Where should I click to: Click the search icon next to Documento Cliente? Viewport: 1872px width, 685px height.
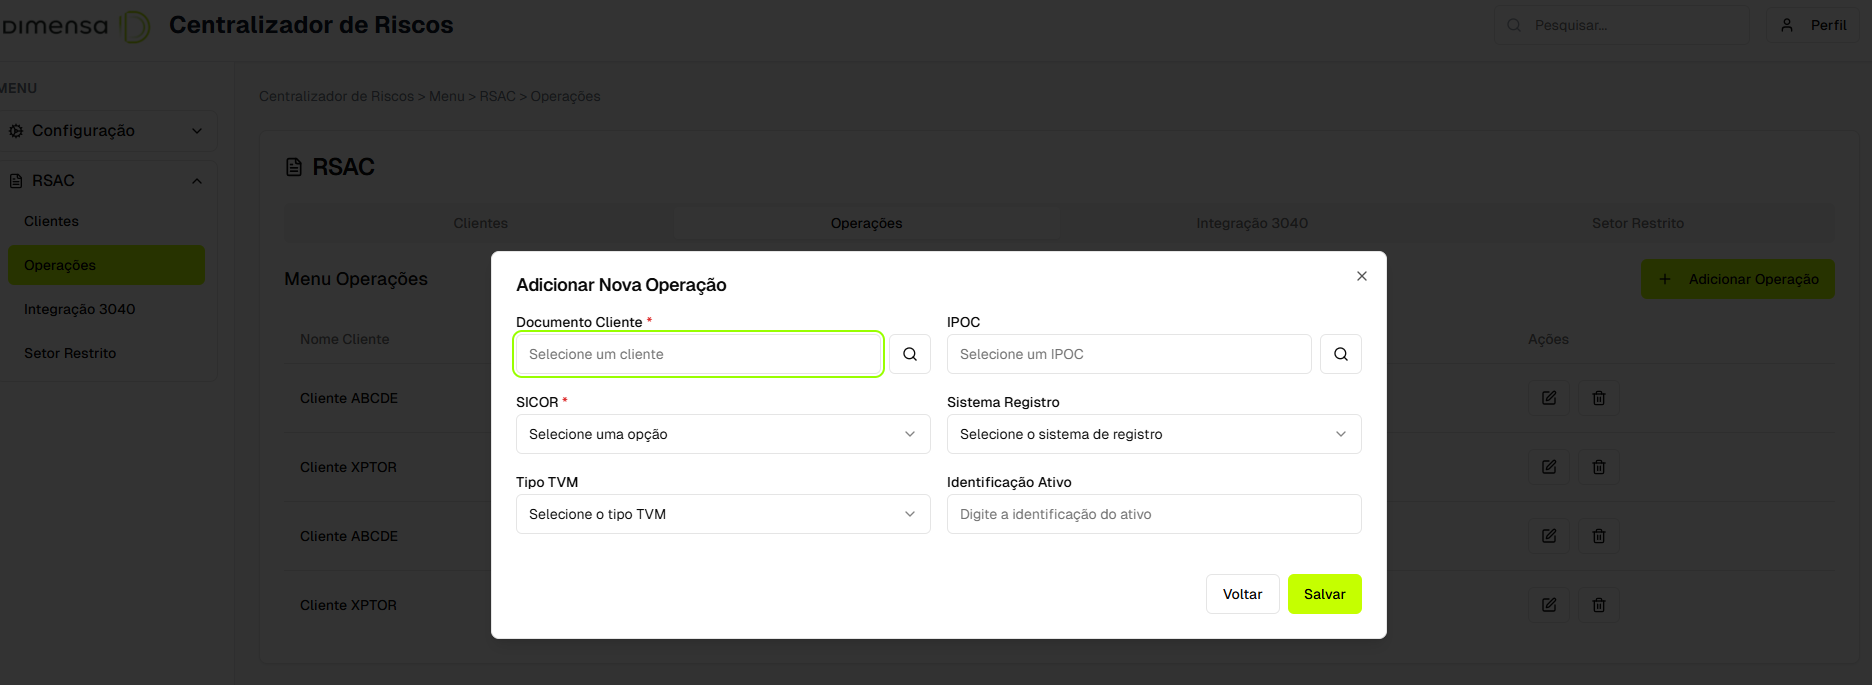click(x=910, y=354)
